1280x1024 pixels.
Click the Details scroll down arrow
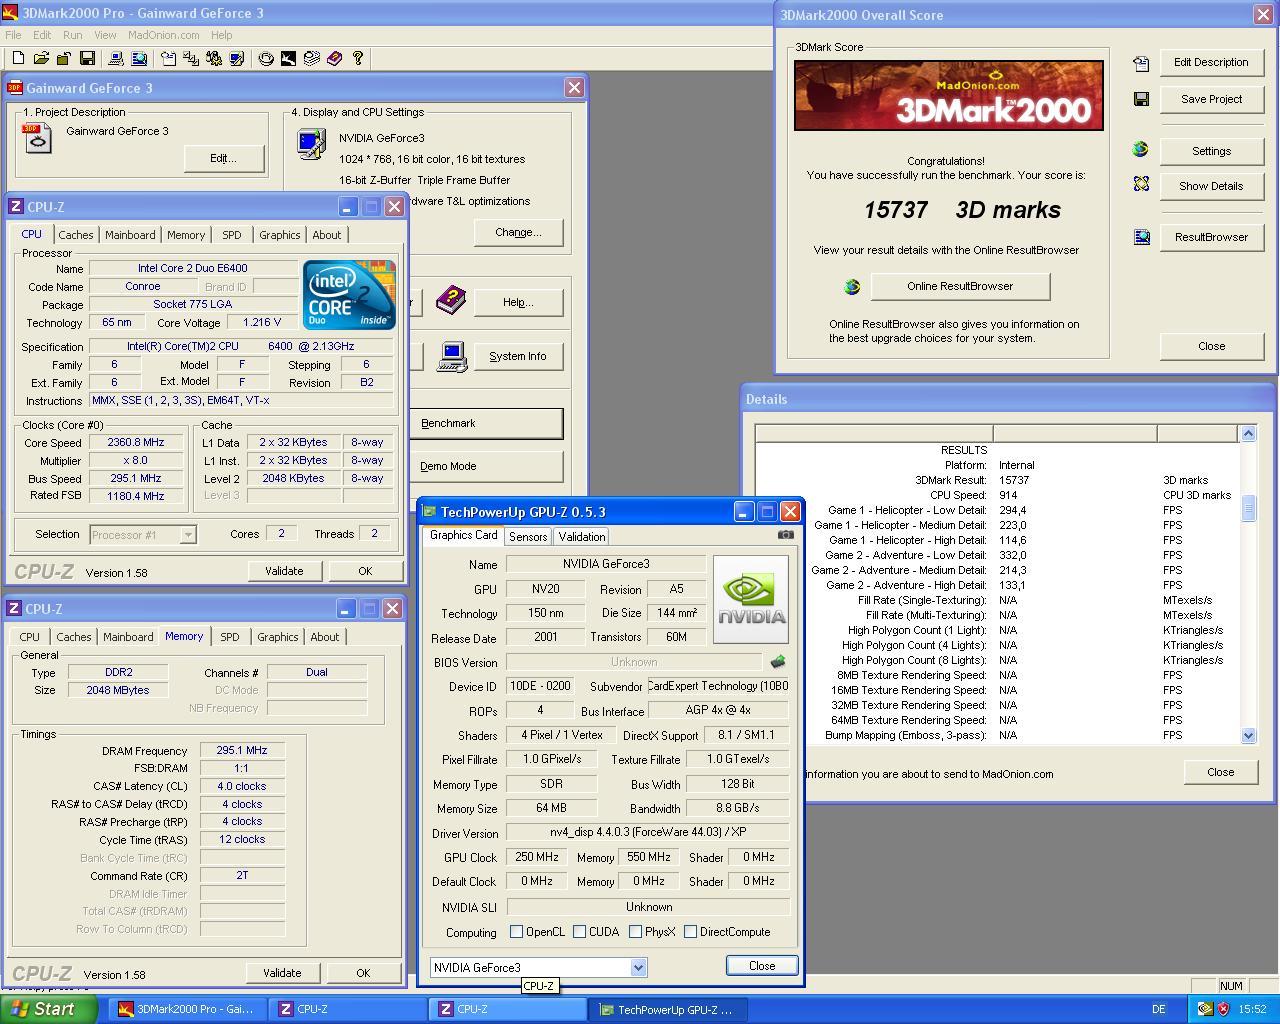point(1248,735)
